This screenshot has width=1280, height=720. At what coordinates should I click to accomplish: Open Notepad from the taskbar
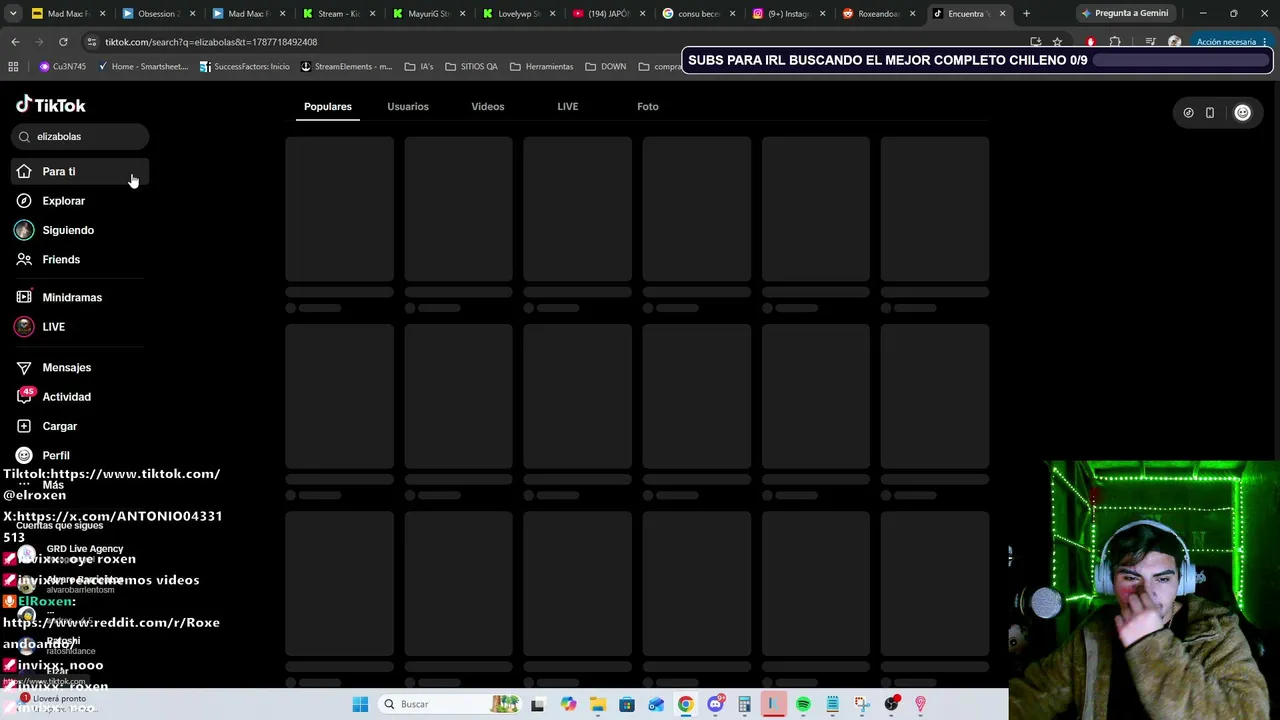point(832,704)
